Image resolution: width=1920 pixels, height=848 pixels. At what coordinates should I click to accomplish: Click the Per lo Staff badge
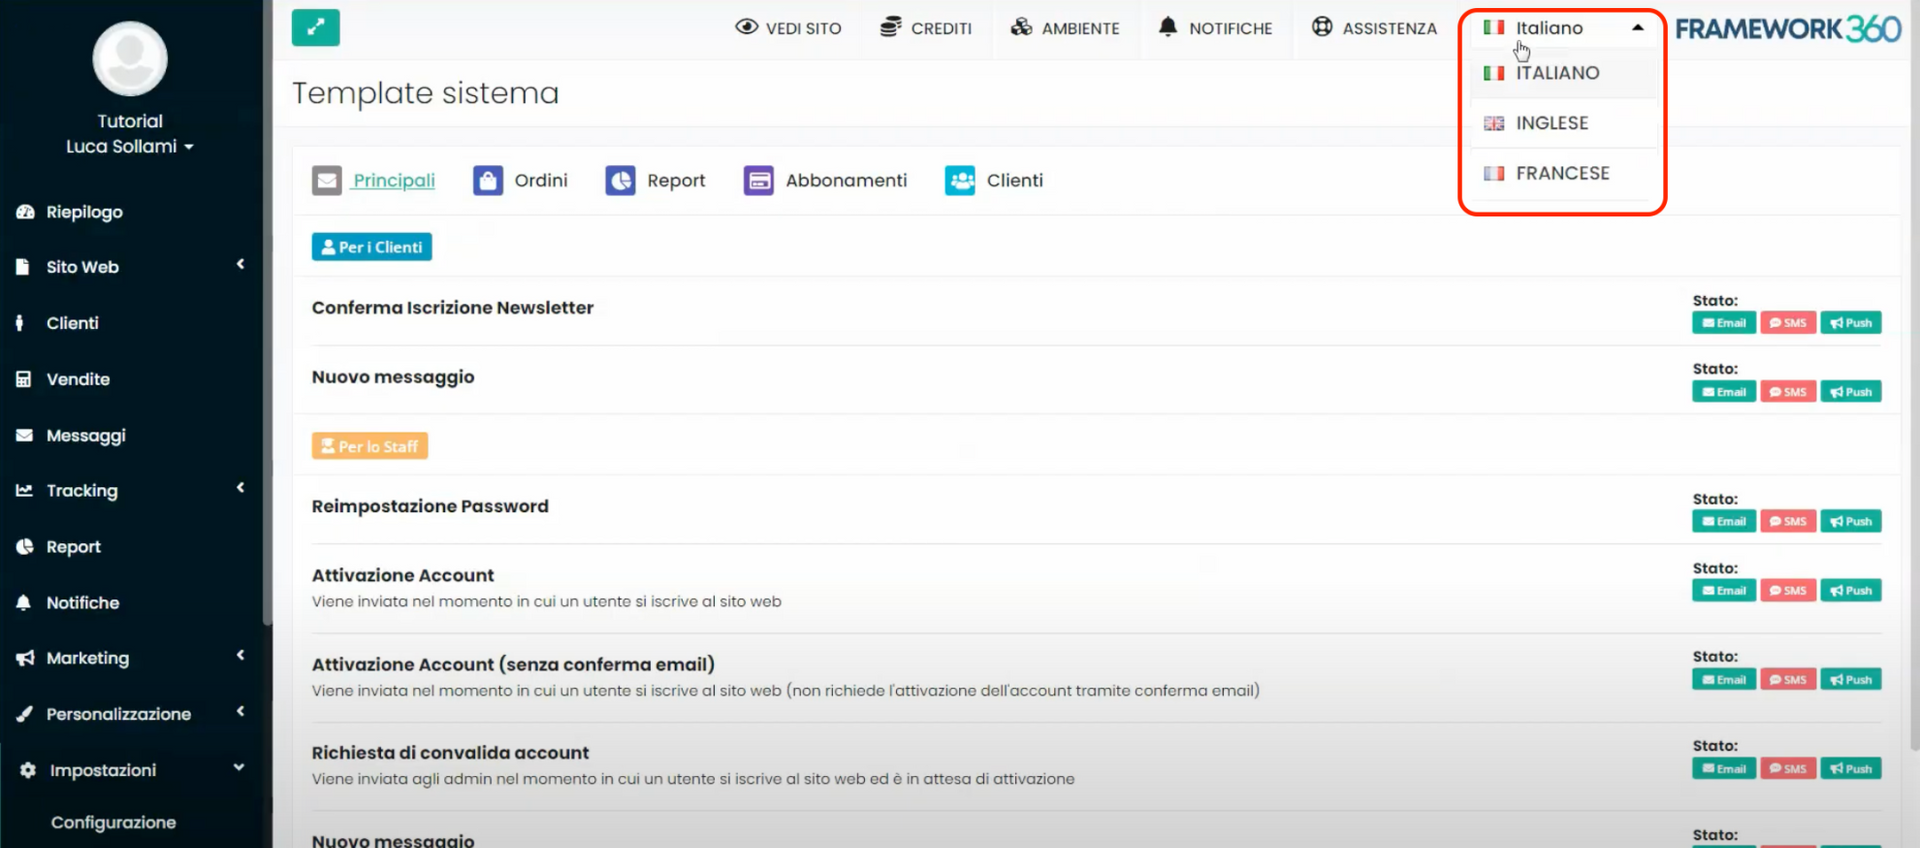(370, 446)
